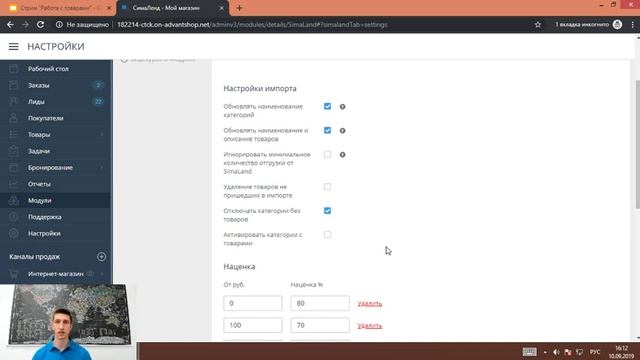The width and height of the screenshot is (640, 360).
Task: Click the Наценка % field containing 80
Action: (320, 303)
